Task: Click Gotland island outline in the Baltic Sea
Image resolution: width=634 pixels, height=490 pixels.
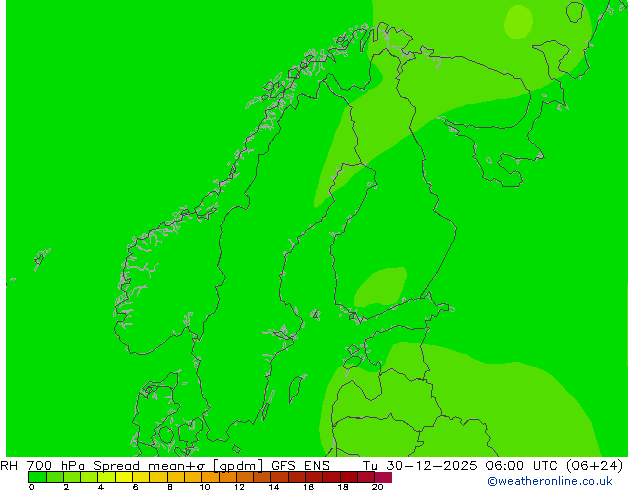Action: 297,389
